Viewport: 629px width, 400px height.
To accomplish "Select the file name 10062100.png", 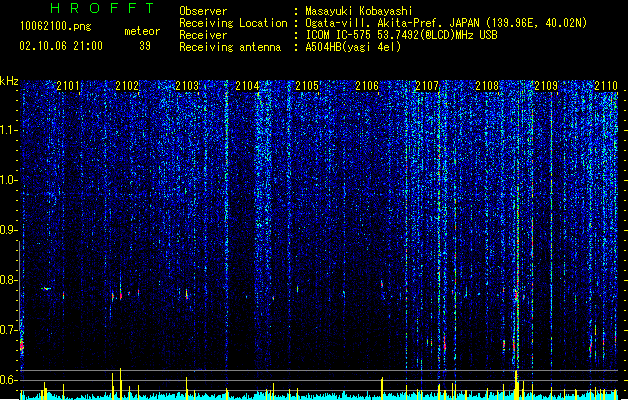I will 55,26.
